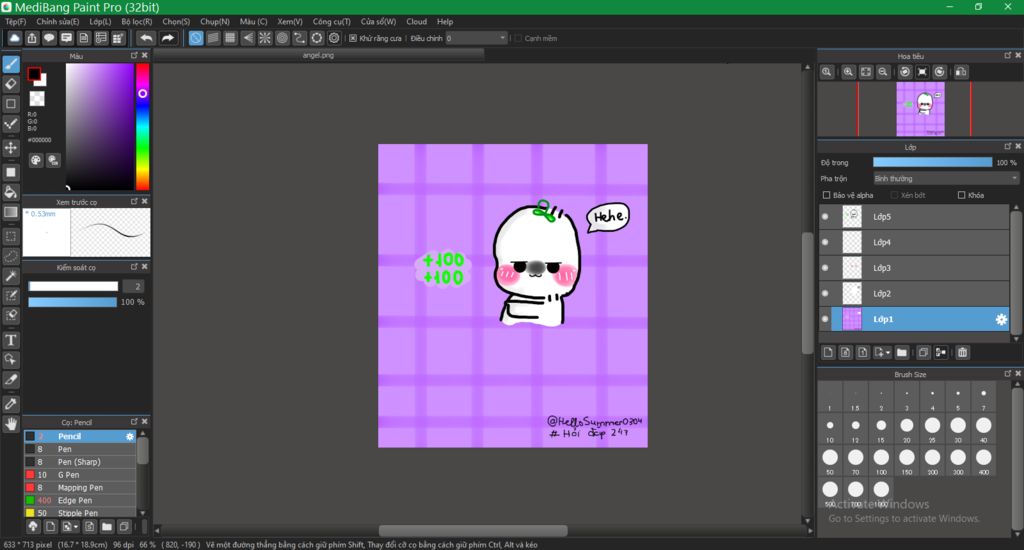Open the Công cụ(T) menu

tap(331, 22)
